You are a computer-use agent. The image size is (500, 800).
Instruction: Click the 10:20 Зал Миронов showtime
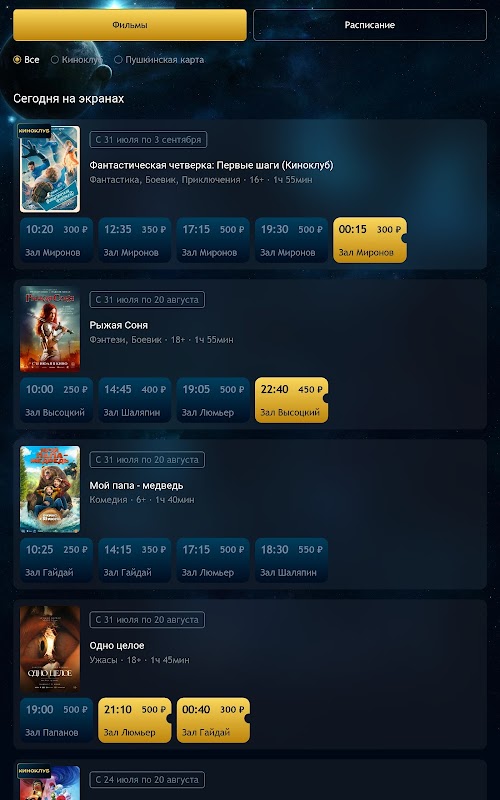56,240
